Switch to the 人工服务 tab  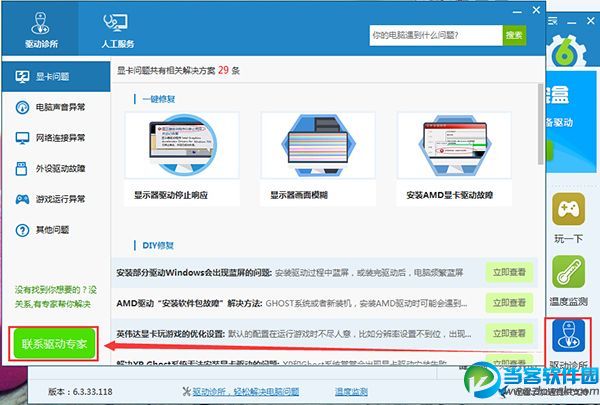[117, 29]
